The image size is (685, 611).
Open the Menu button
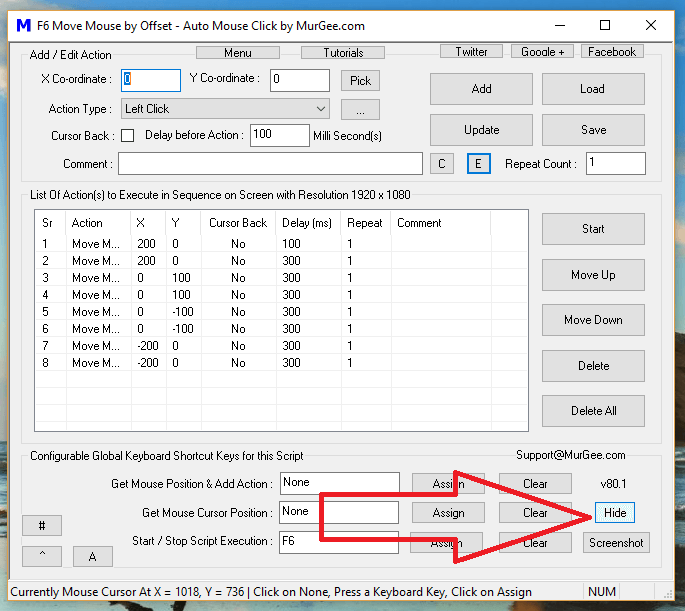coord(238,53)
